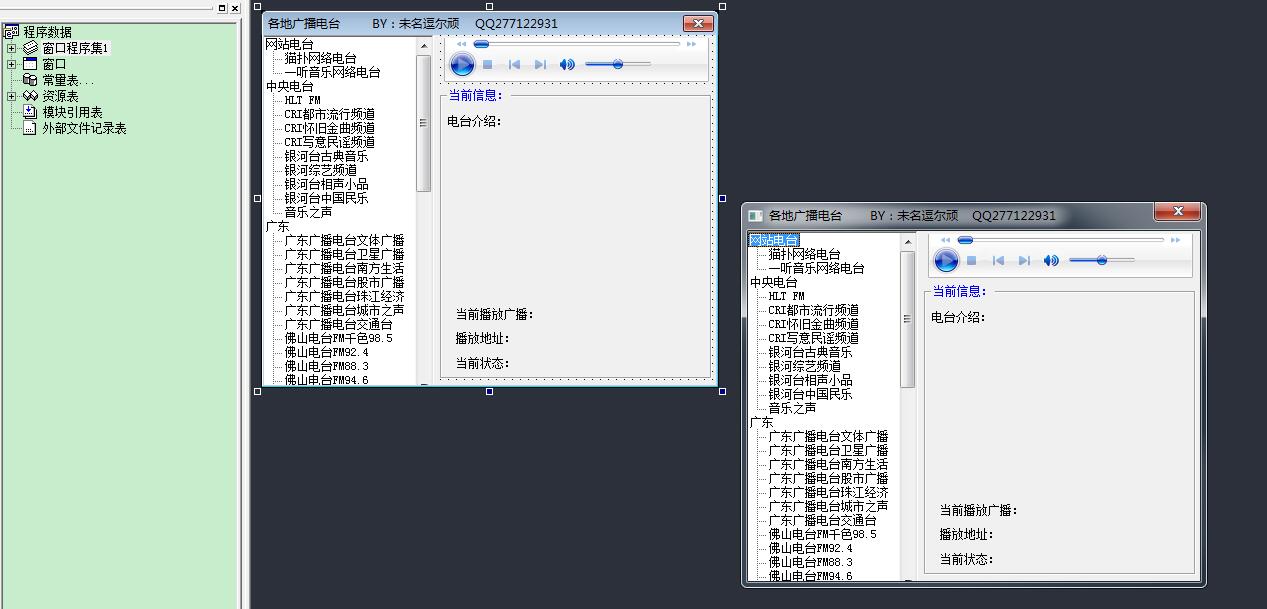This screenshot has height=609, width=1267.
Task: Click Previous track icon in running radio window
Action: click(997, 261)
